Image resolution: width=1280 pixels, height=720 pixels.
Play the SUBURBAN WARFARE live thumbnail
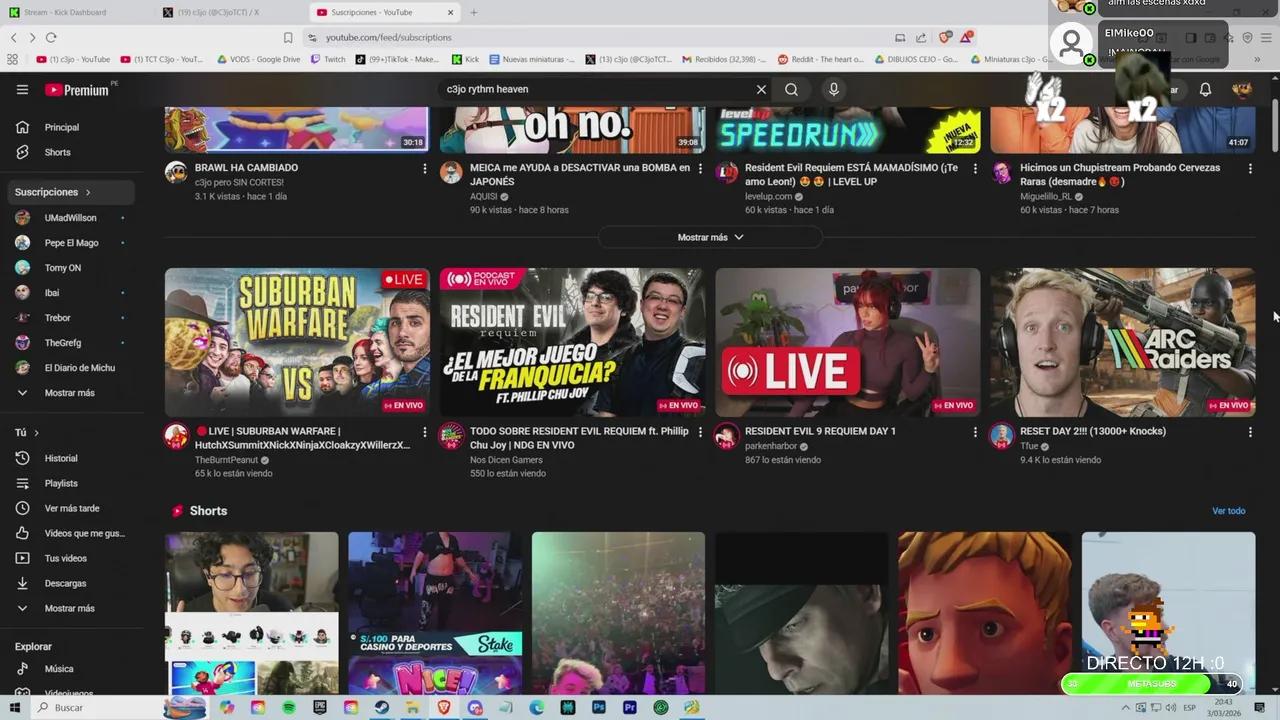(x=297, y=342)
